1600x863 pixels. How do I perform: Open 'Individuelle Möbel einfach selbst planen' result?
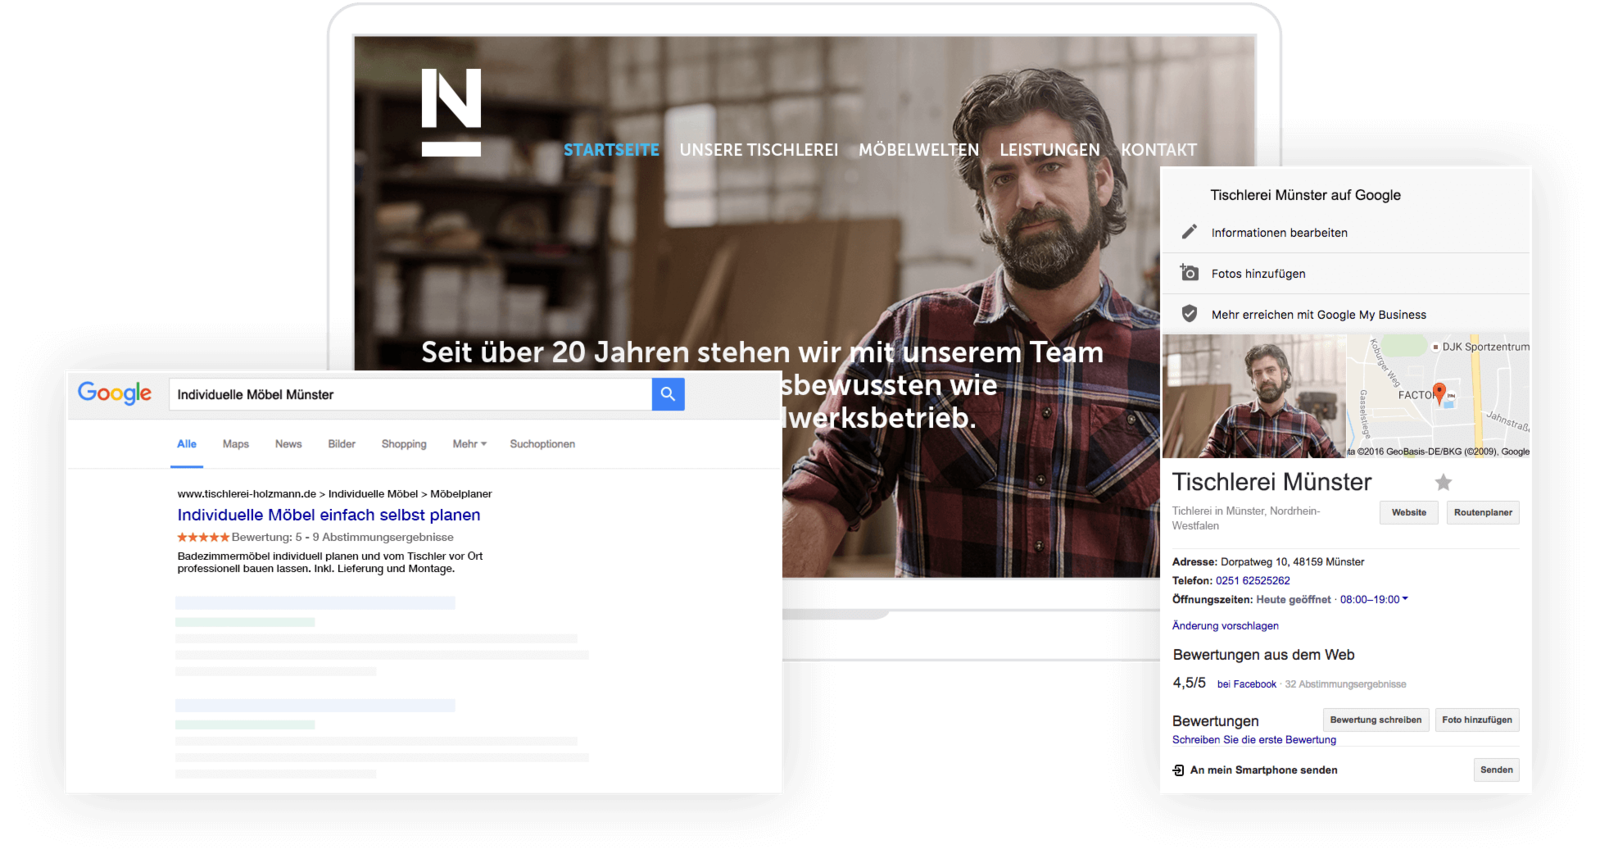329,515
